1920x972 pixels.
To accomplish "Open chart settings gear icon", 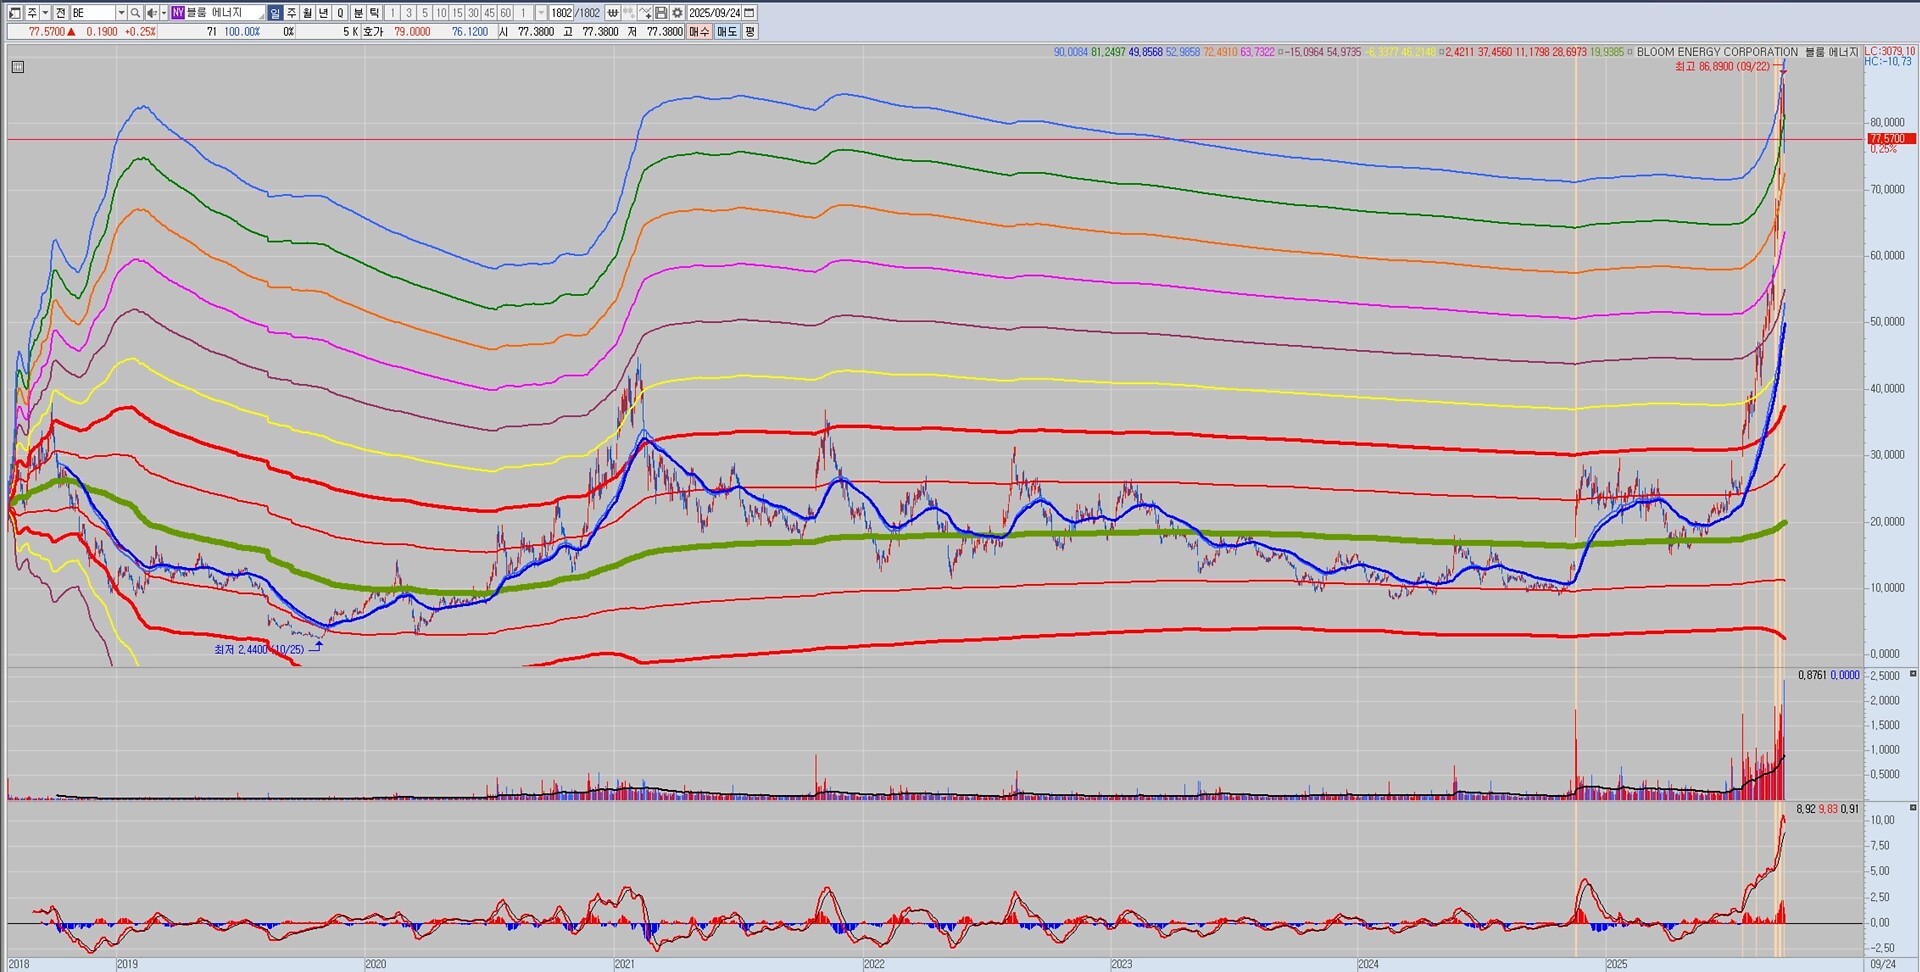I will point(677,13).
